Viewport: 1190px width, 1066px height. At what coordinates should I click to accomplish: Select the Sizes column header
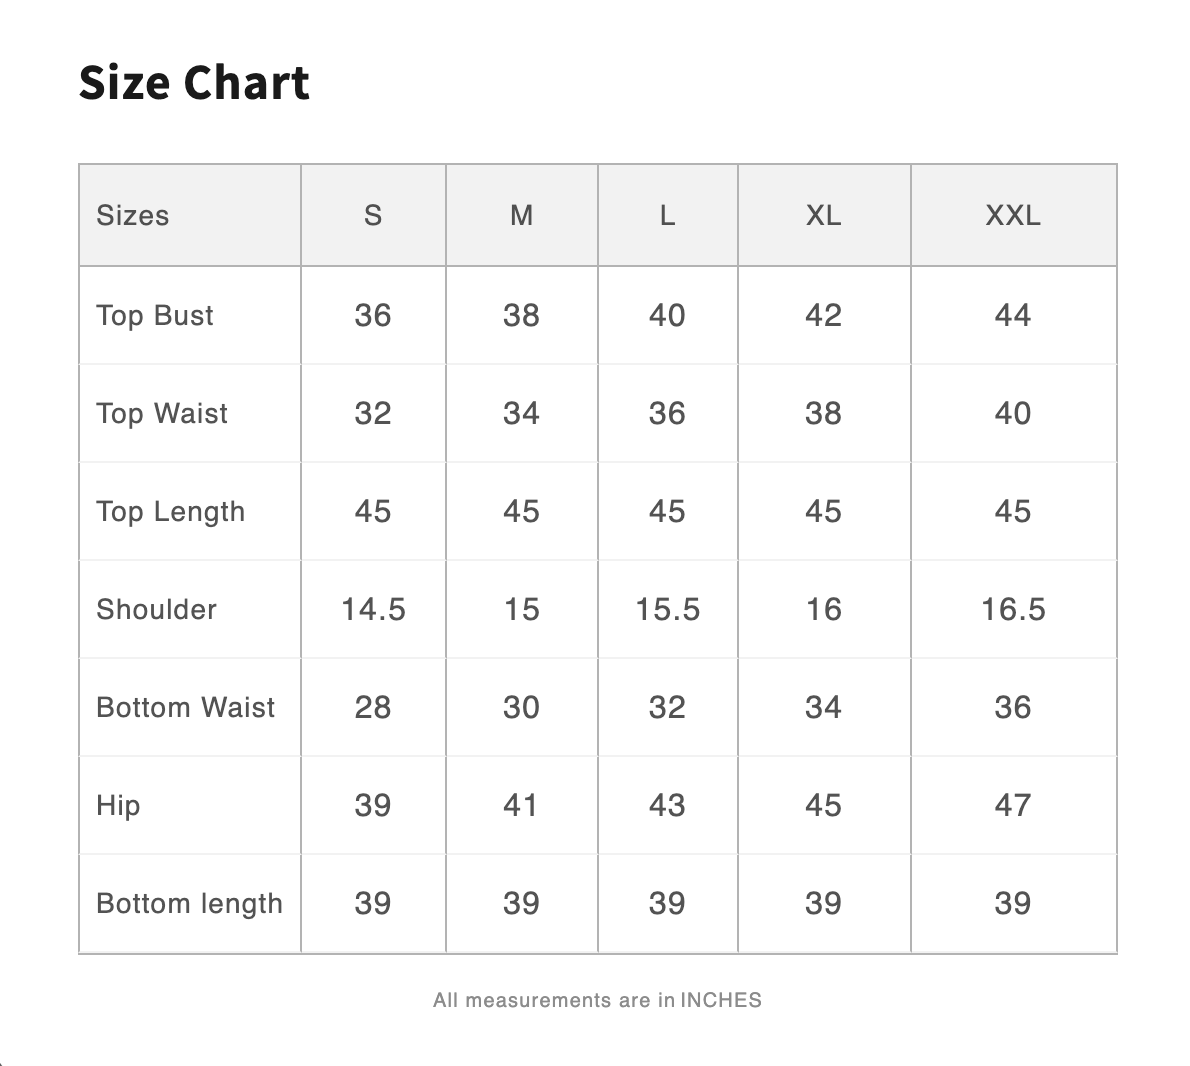[133, 216]
